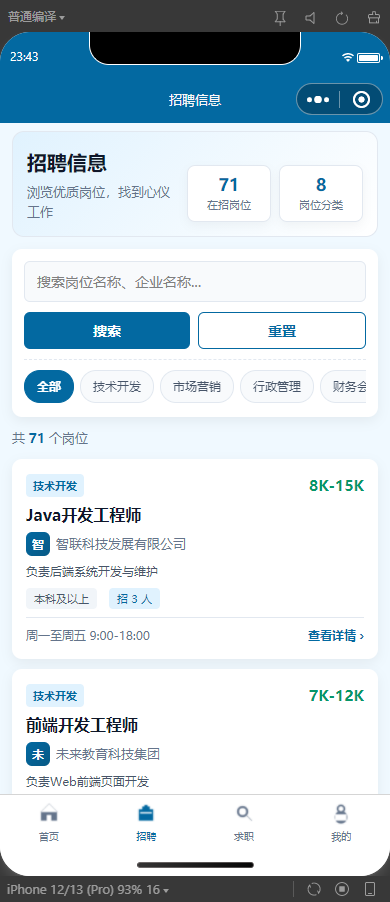Click the 前端开发工程师 job card title
Image resolution: width=390 pixels, height=902 pixels.
click(82, 725)
